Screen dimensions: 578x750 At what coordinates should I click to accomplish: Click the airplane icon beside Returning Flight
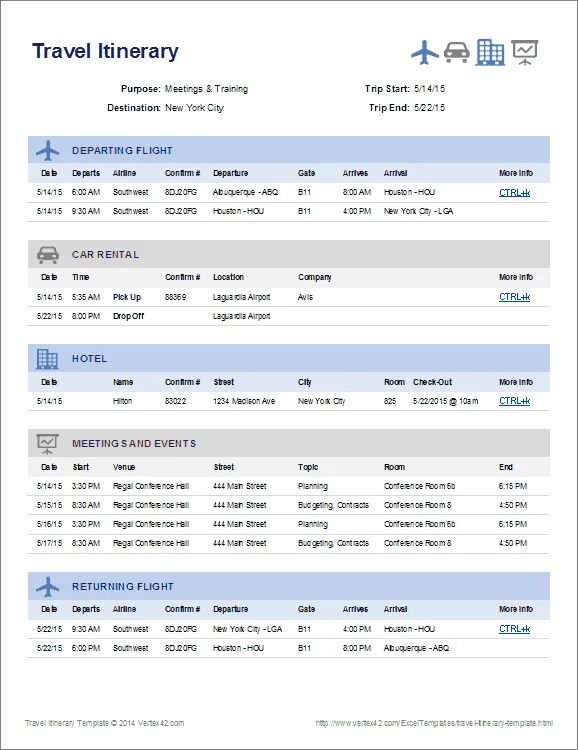pos(47,587)
